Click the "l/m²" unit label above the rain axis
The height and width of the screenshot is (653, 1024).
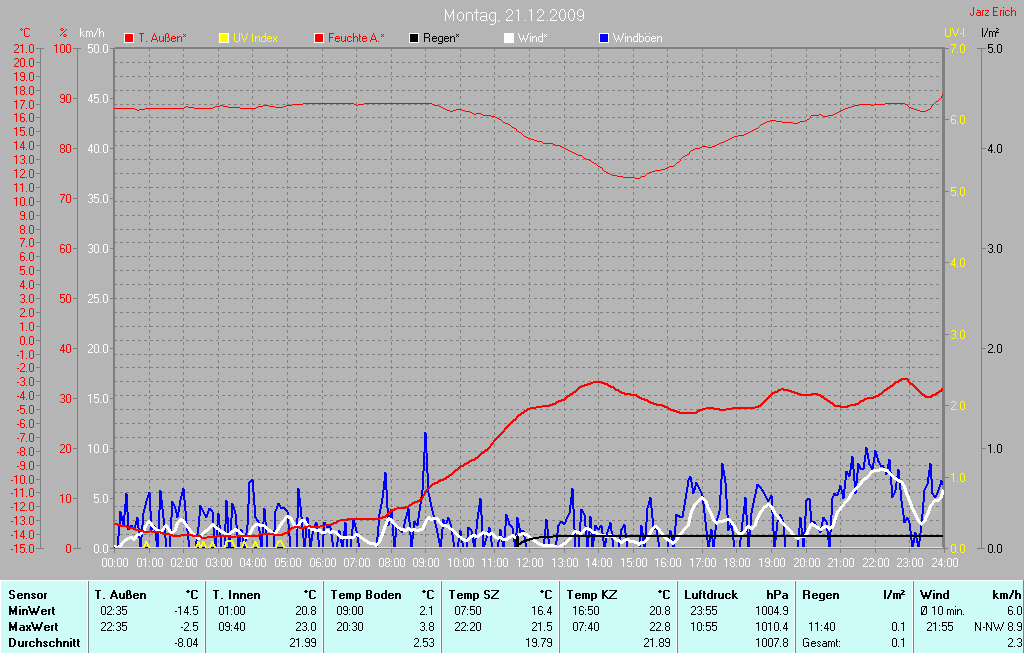coord(990,33)
